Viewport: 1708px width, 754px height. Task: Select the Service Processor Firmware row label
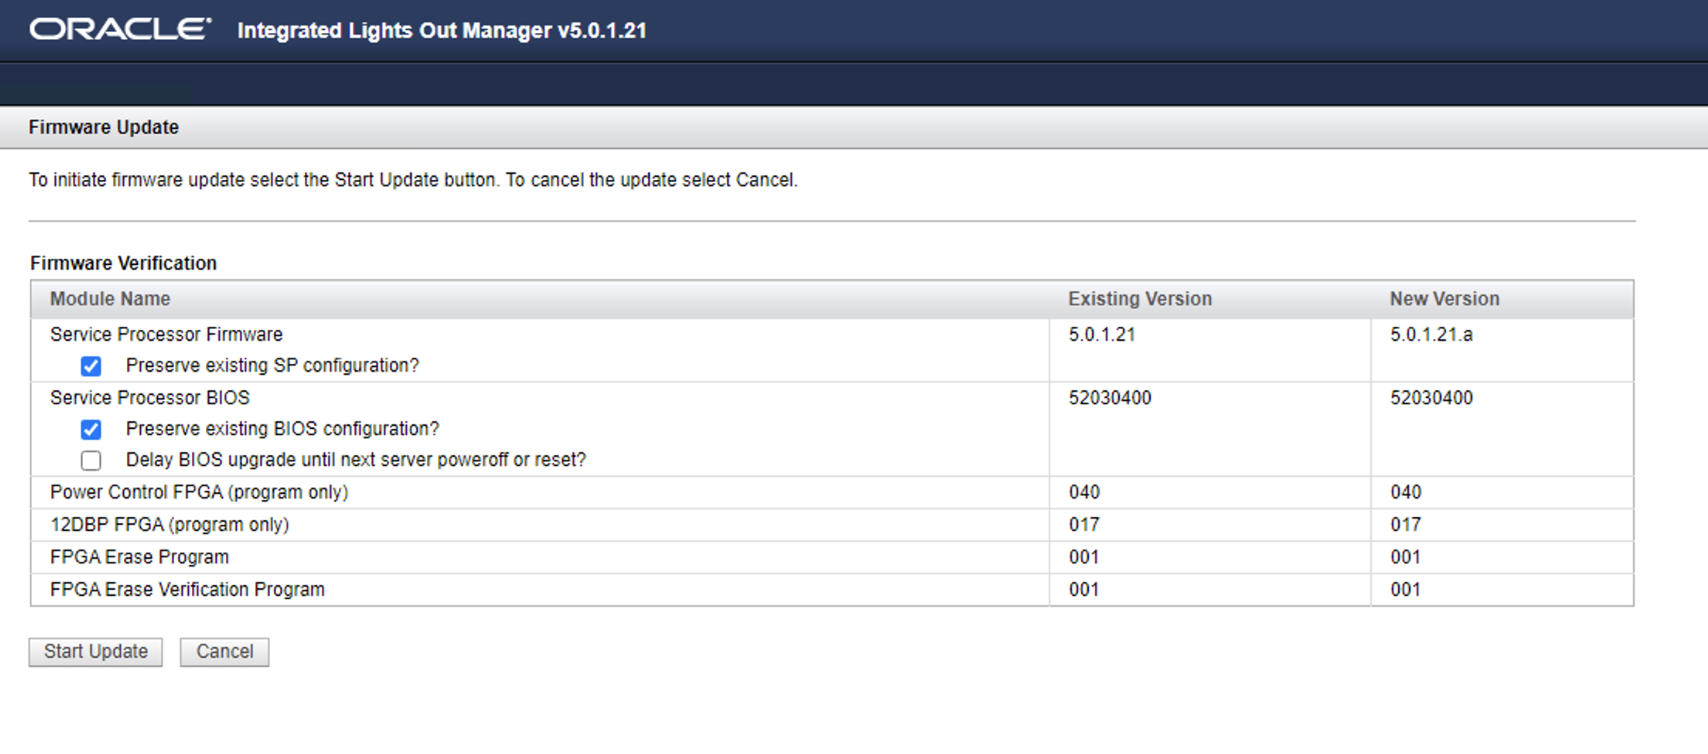tap(166, 334)
